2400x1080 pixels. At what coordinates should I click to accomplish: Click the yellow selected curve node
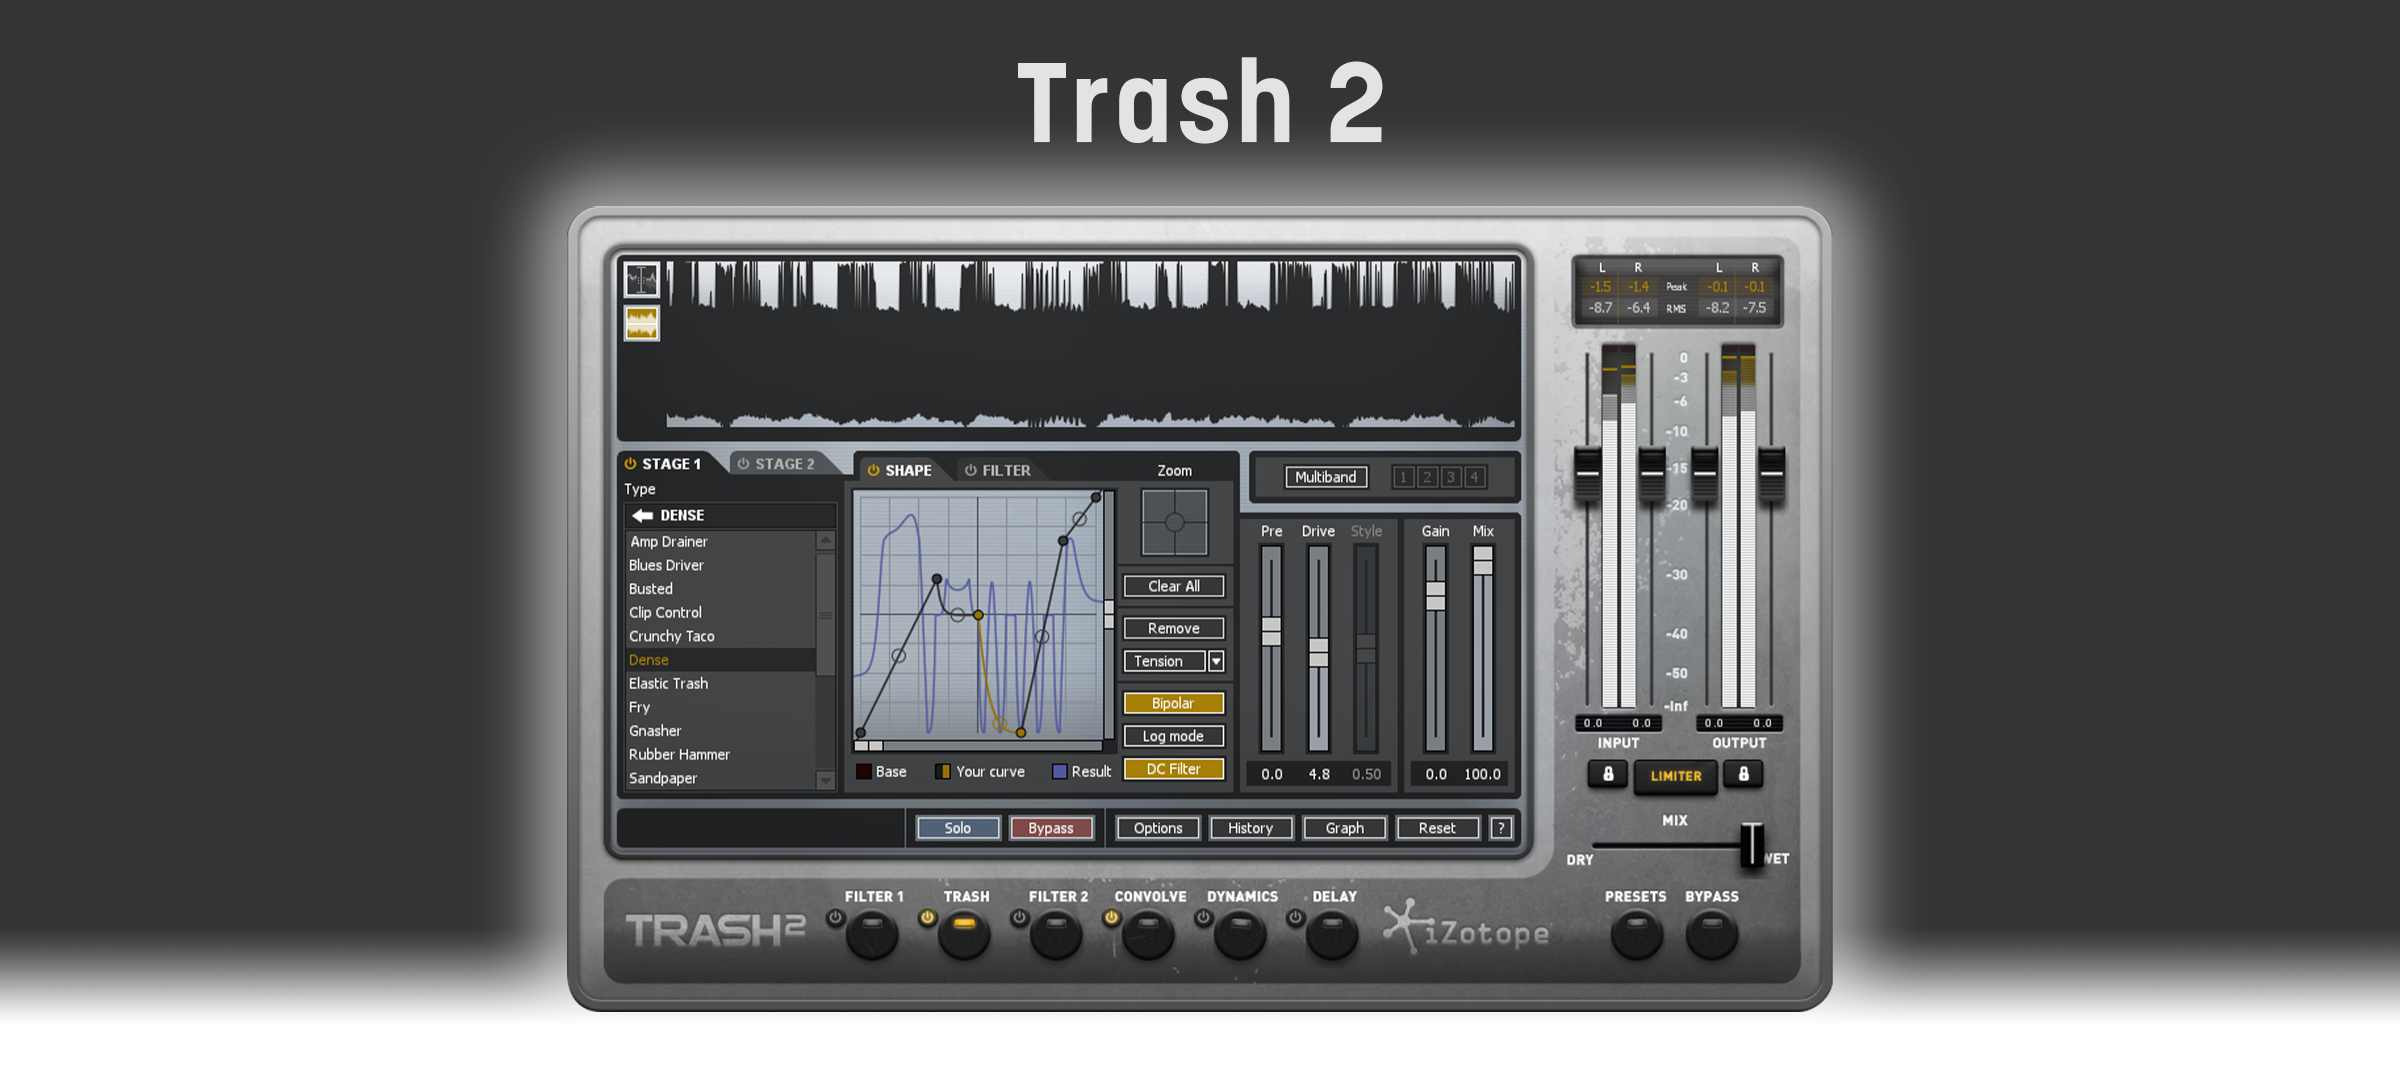(978, 615)
